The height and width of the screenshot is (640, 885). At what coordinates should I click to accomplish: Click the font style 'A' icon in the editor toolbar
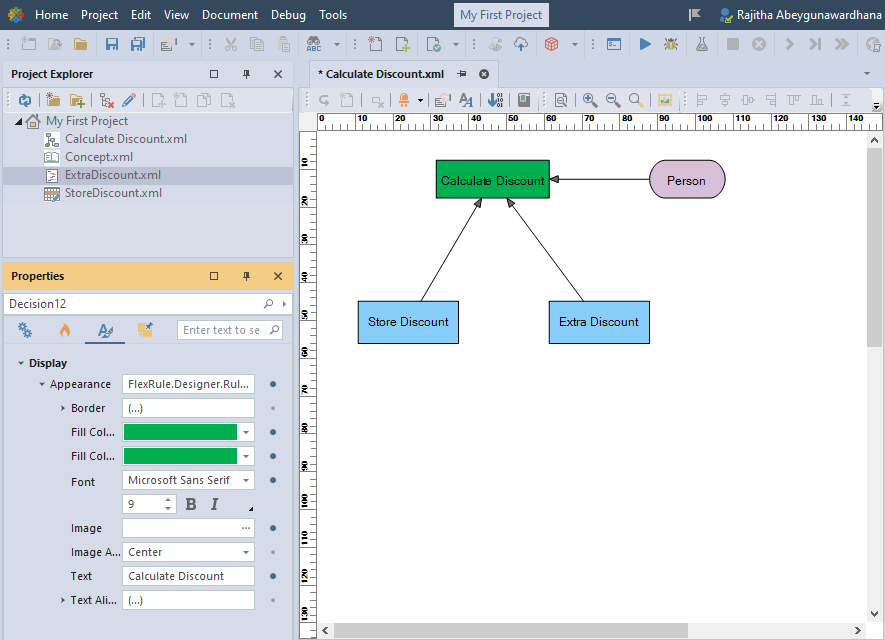(x=466, y=100)
